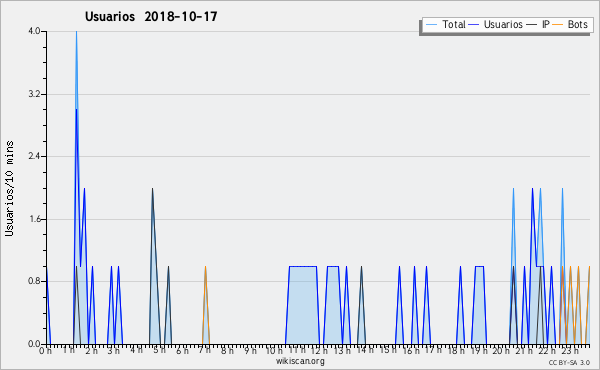Click the 23 h tick label
The height and width of the screenshot is (370, 600).
(570, 350)
